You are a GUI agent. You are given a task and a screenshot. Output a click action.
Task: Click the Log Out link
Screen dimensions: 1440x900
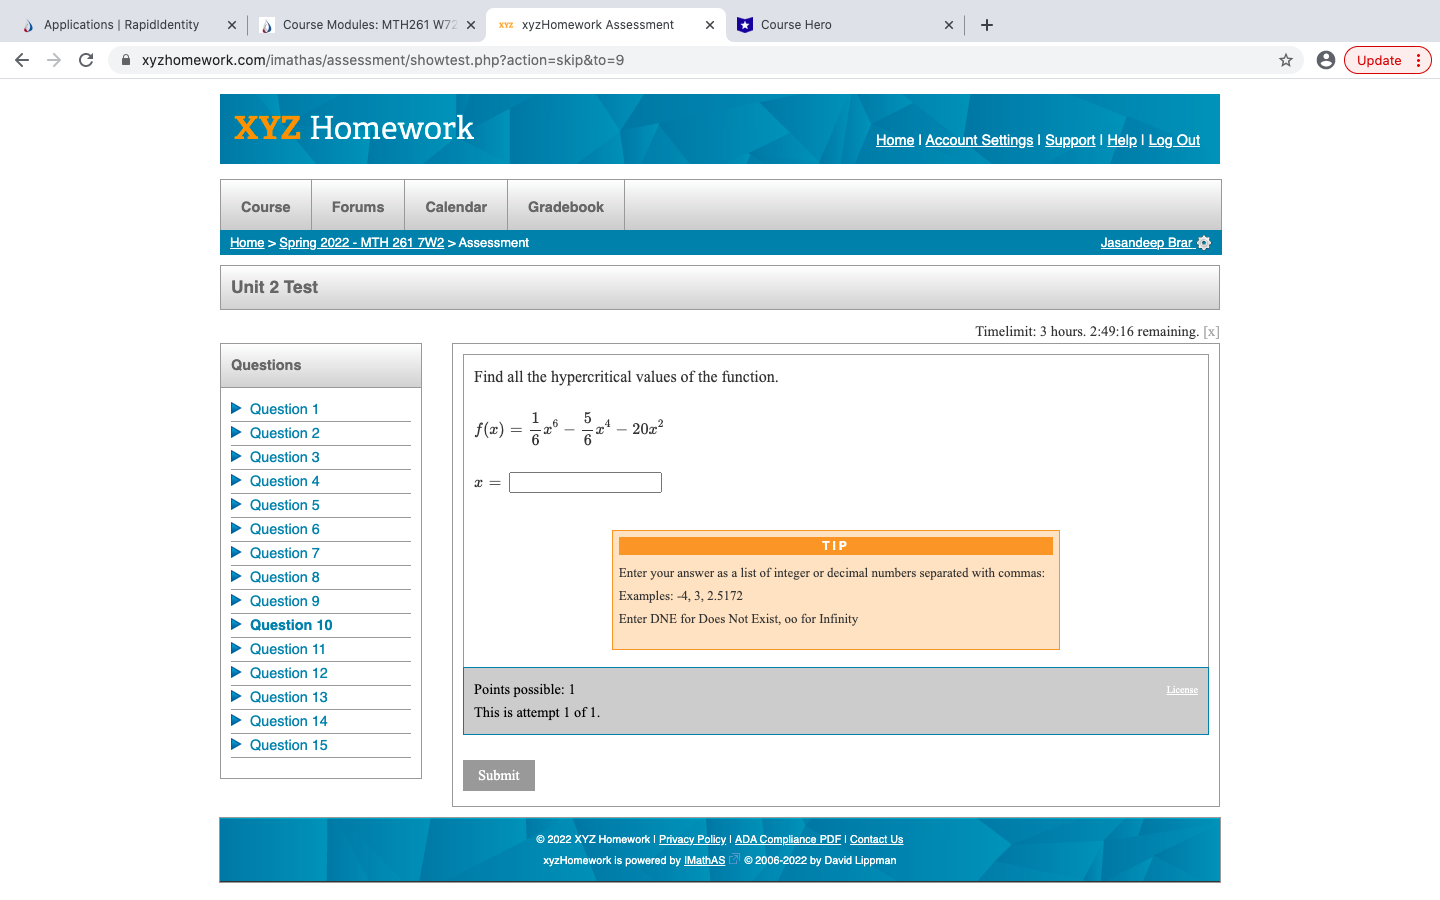coord(1173,140)
